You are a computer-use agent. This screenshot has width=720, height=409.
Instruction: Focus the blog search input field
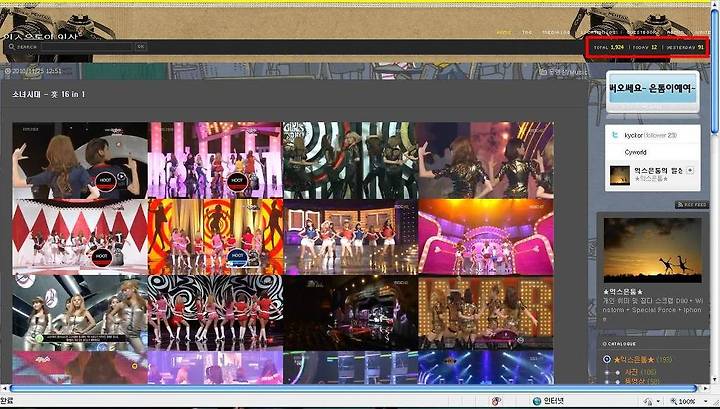point(86,46)
